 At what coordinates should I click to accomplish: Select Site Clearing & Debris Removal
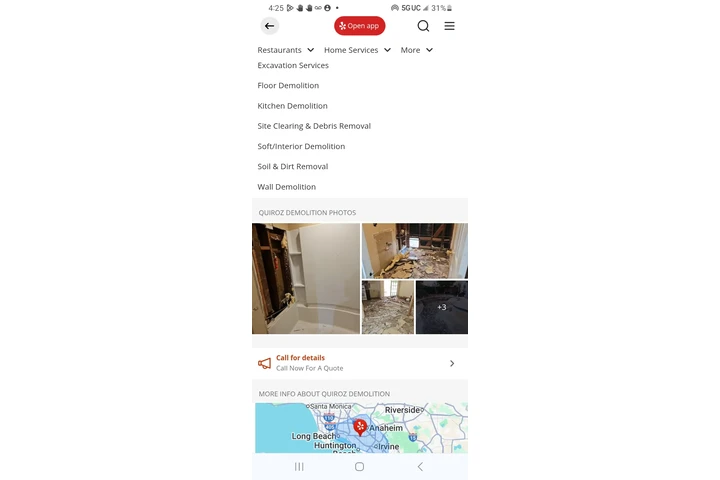tap(314, 126)
